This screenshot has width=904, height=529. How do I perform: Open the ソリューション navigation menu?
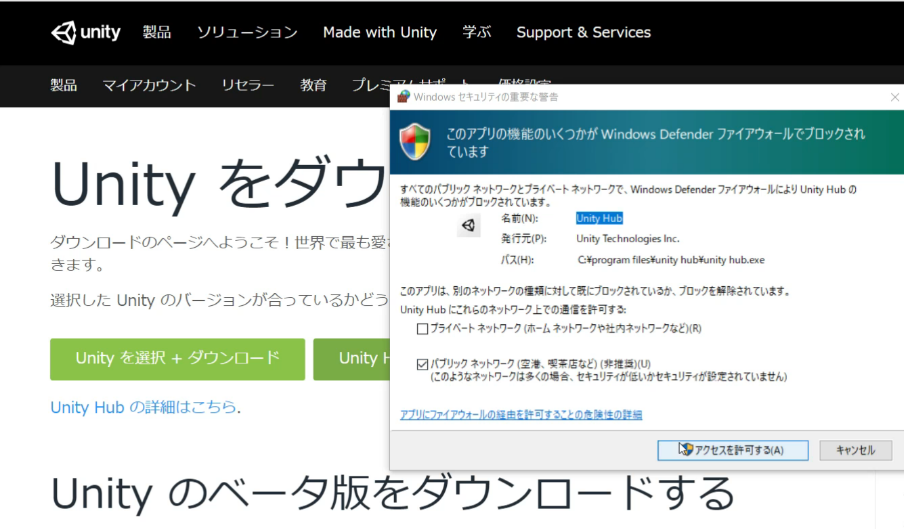[x=247, y=32]
